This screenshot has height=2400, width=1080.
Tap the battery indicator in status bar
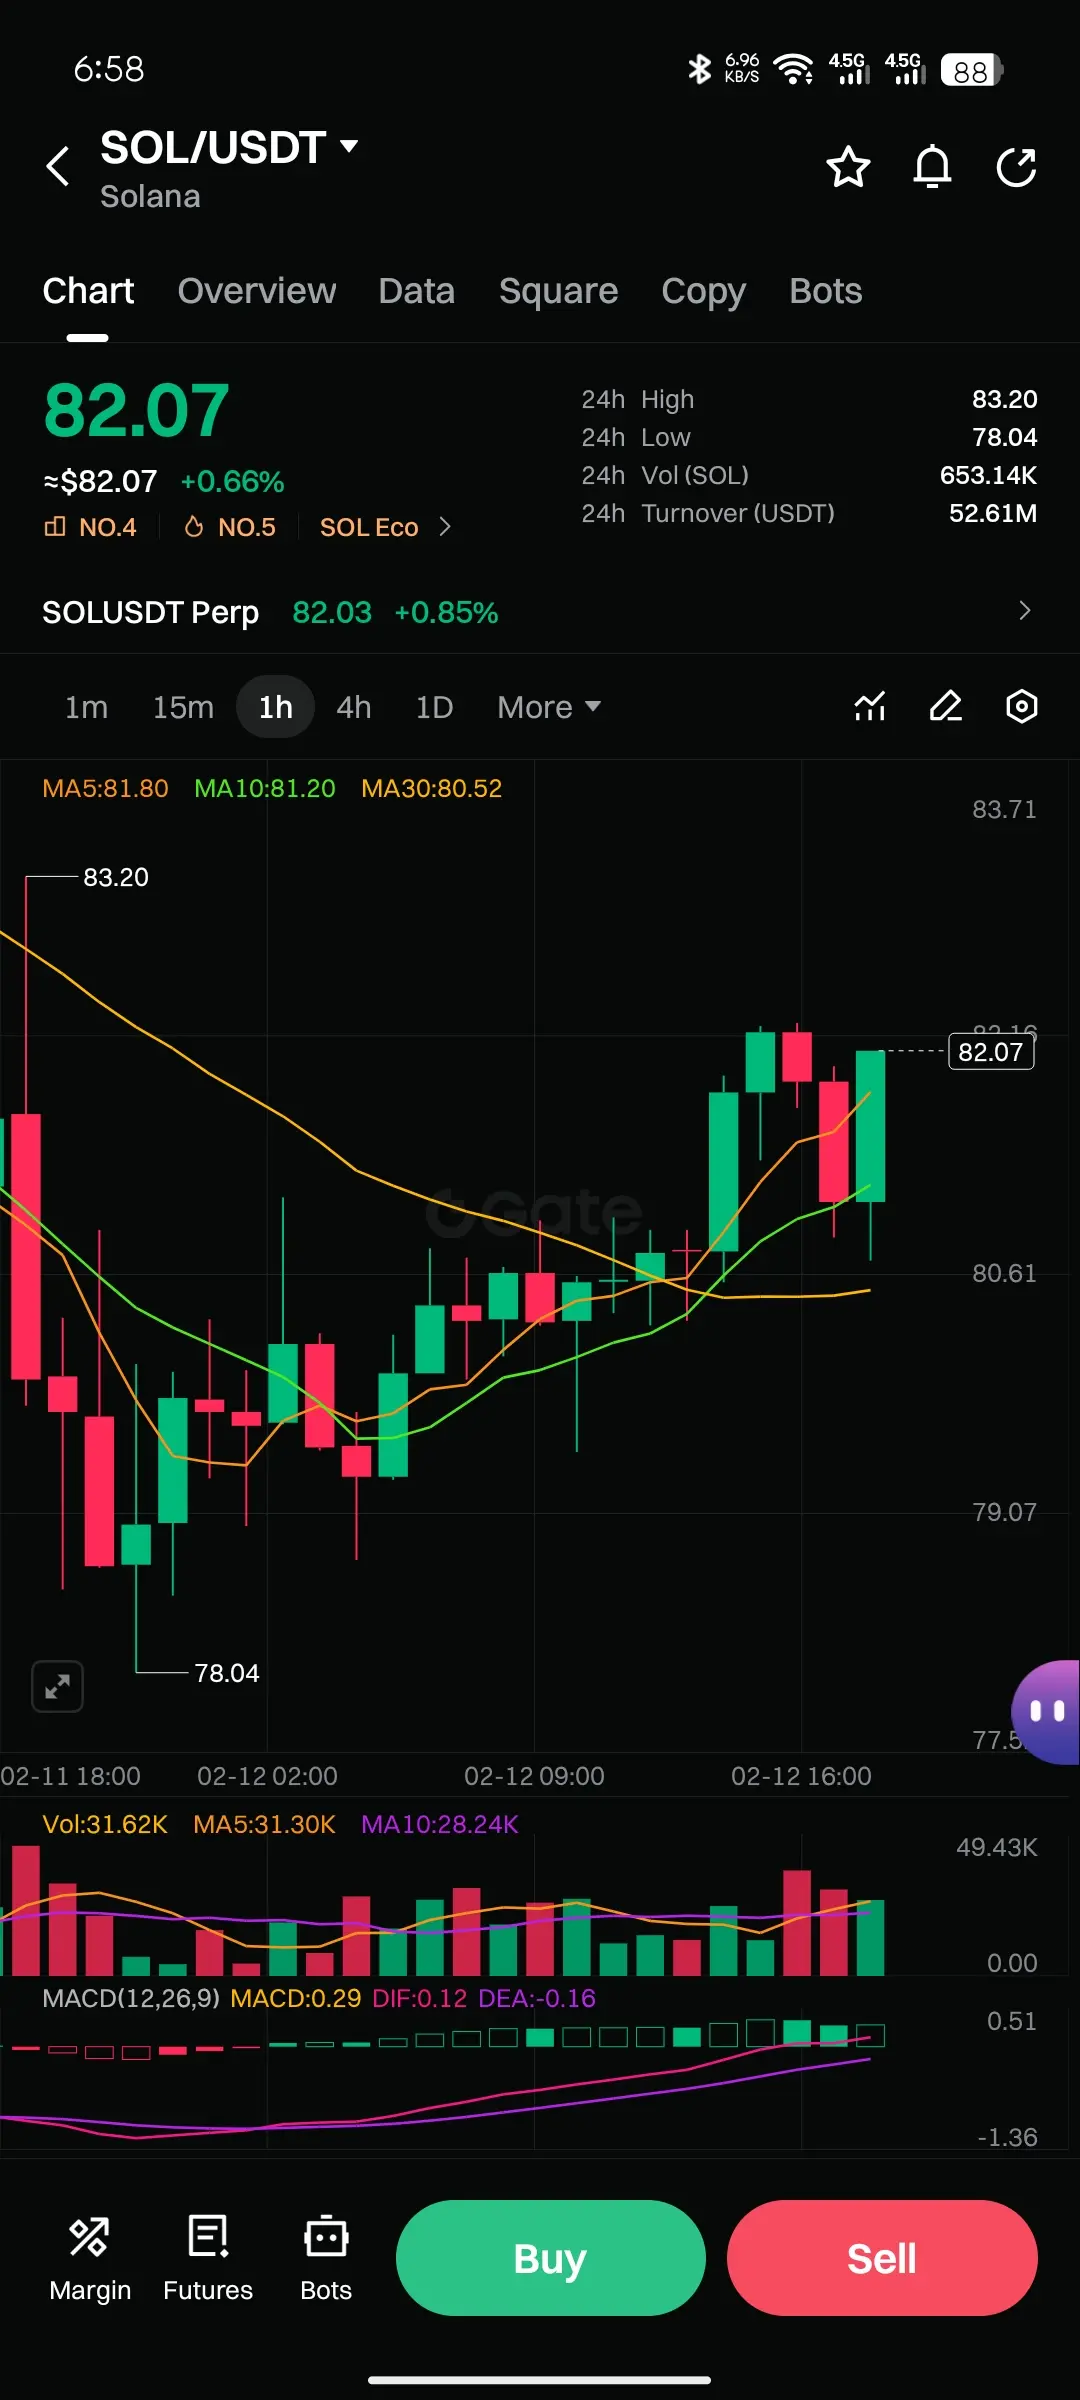[971, 70]
